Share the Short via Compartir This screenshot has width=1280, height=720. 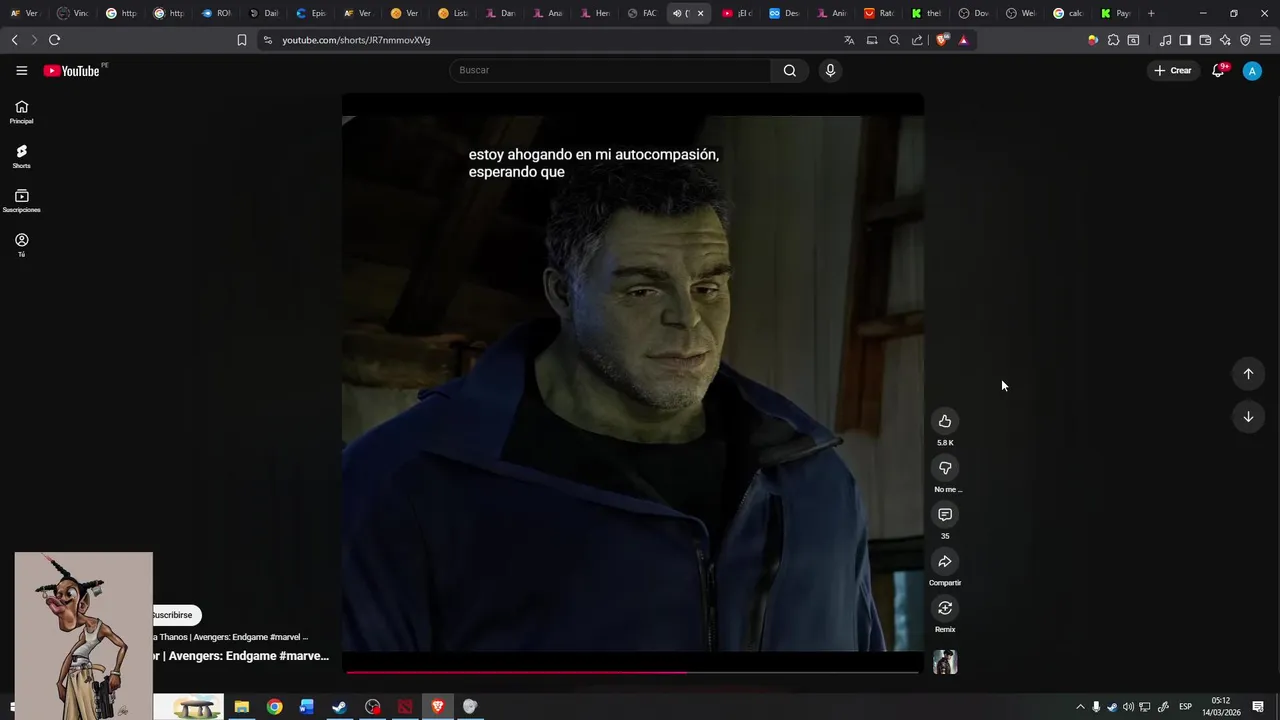(x=945, y=561)
